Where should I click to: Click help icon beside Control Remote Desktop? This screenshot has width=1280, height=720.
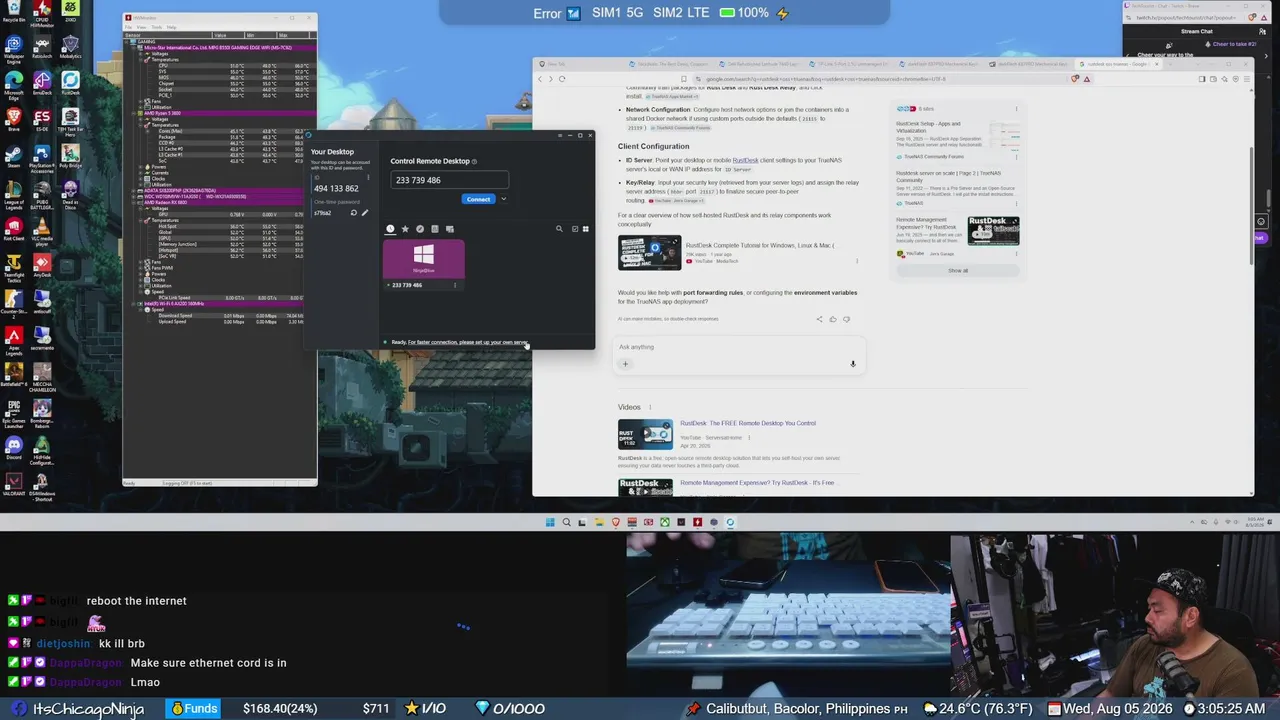click(474, 161)
